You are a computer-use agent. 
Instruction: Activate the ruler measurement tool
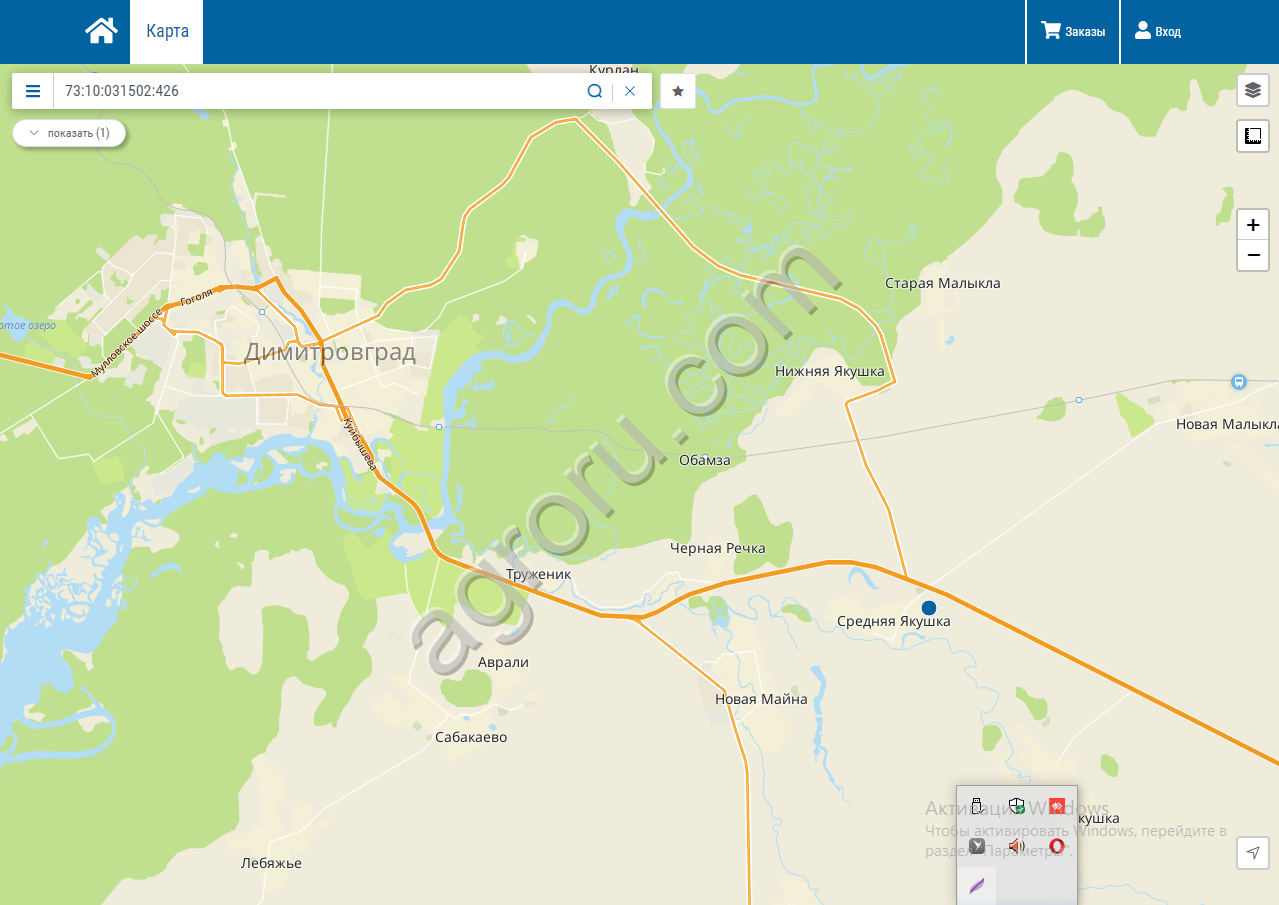pos(1253,135)
